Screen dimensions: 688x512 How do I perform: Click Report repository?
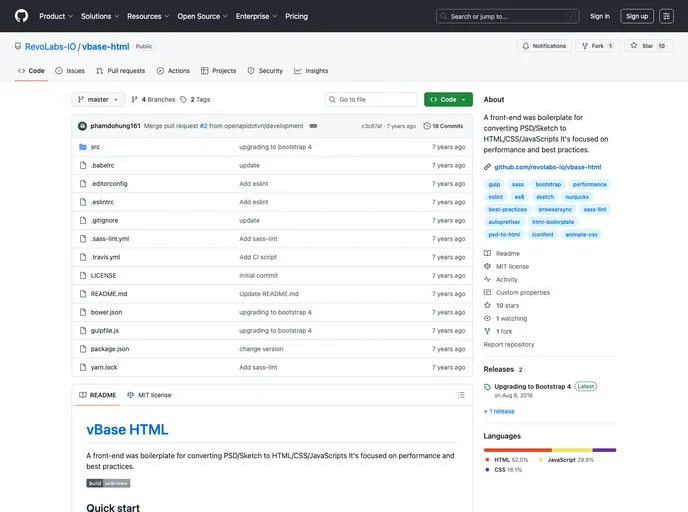point(509,344)
